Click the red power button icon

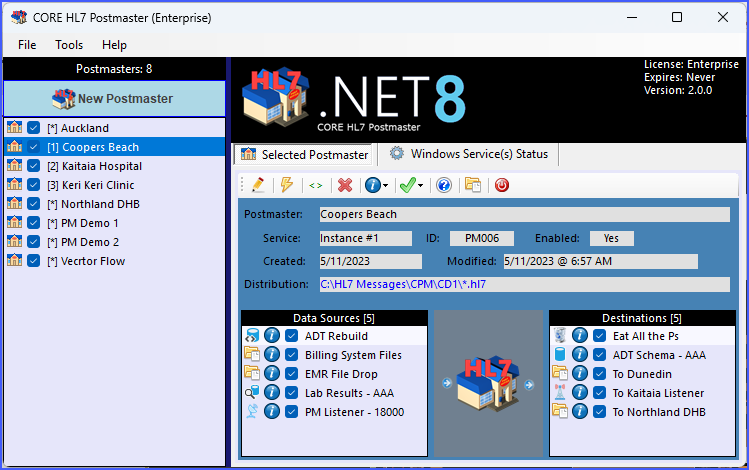point(502,185)
